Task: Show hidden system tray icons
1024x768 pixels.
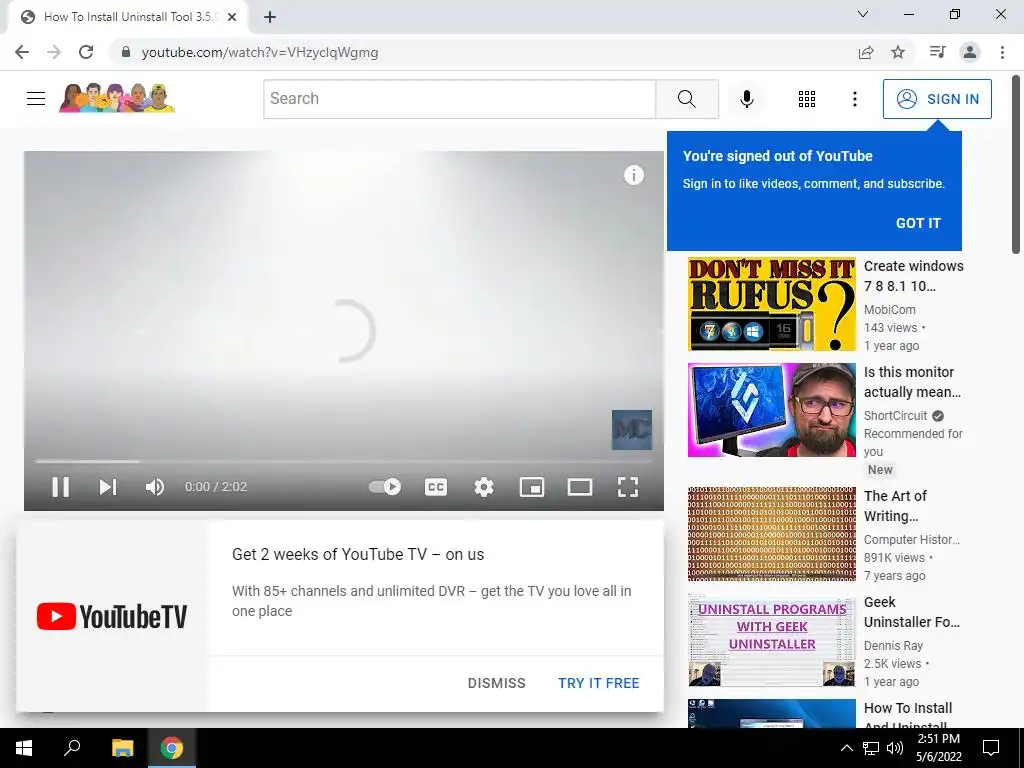Action: 846,748
